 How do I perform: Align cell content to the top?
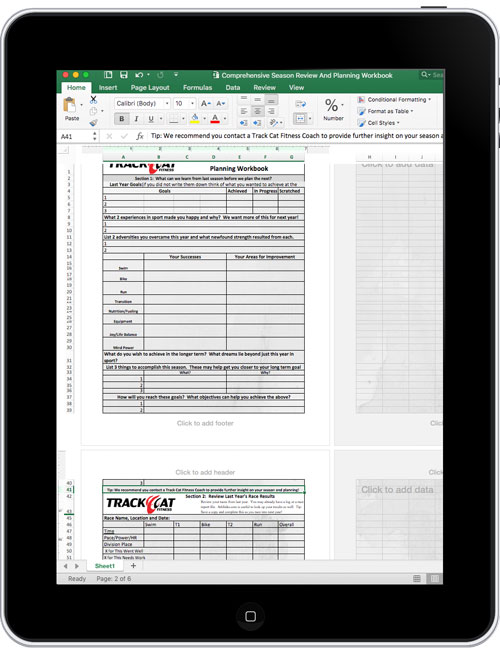coord(244,99)
